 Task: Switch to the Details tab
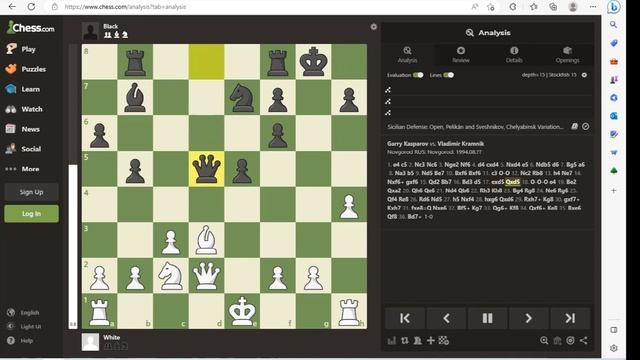514,55
